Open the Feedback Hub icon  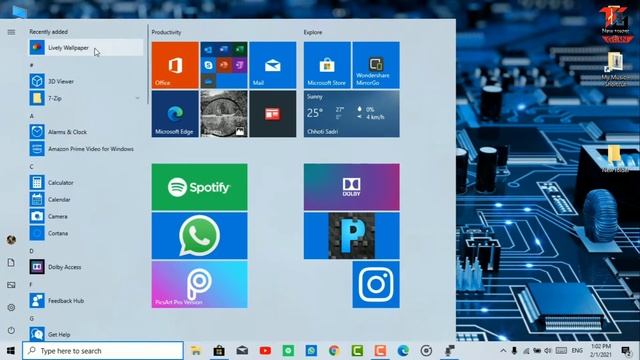[x=37, y=301]
